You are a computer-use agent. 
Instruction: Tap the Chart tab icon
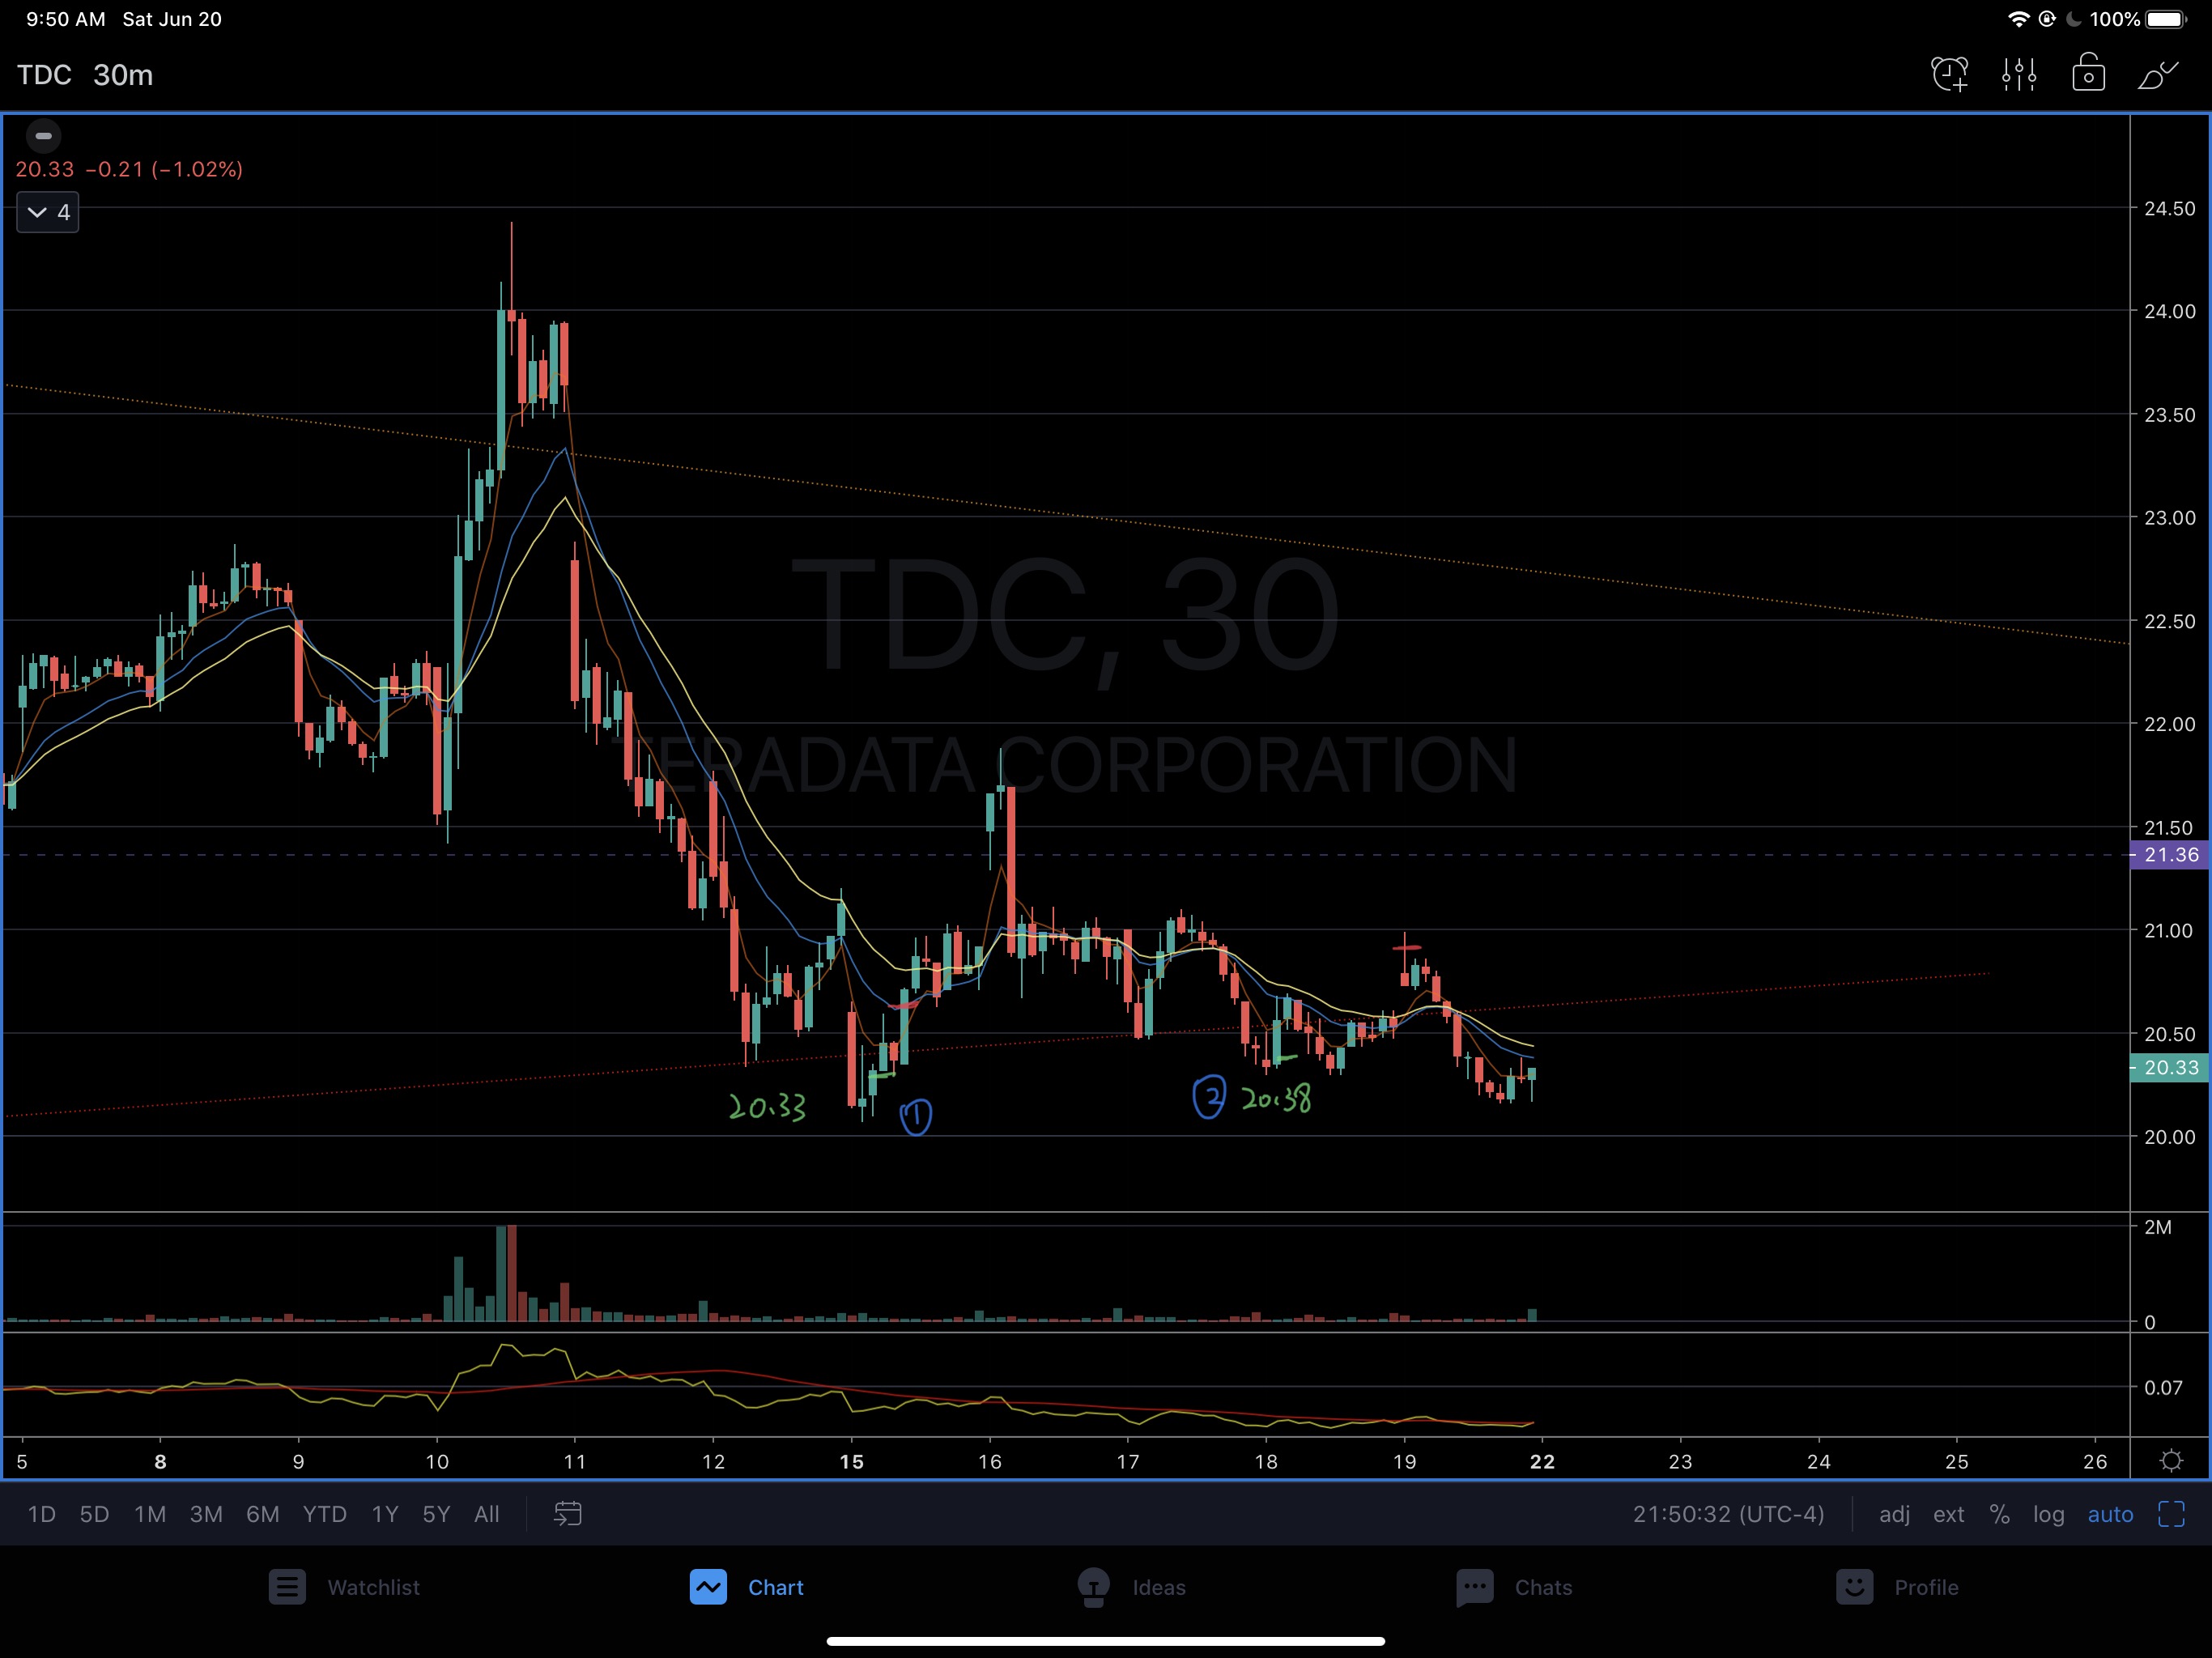click(708, 1587)
